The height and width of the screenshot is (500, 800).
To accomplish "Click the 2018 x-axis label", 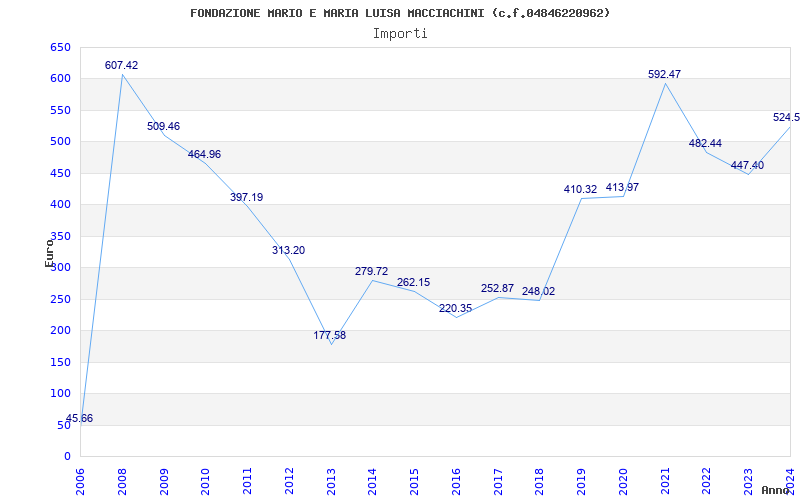I will point(539,481).
